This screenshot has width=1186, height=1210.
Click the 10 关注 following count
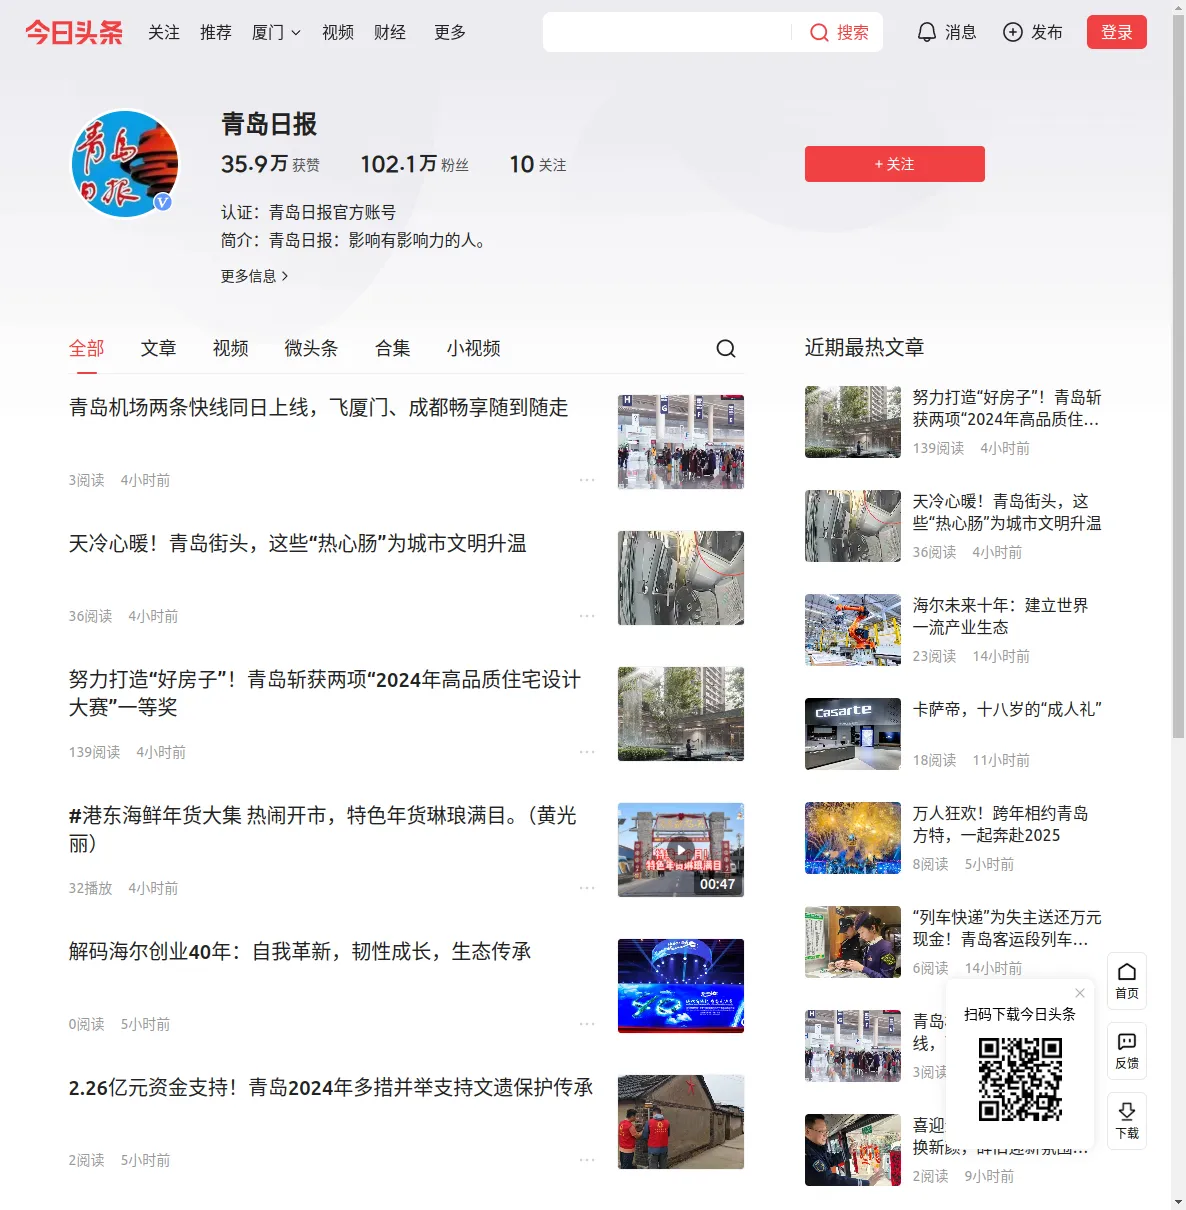click(538, 164)
